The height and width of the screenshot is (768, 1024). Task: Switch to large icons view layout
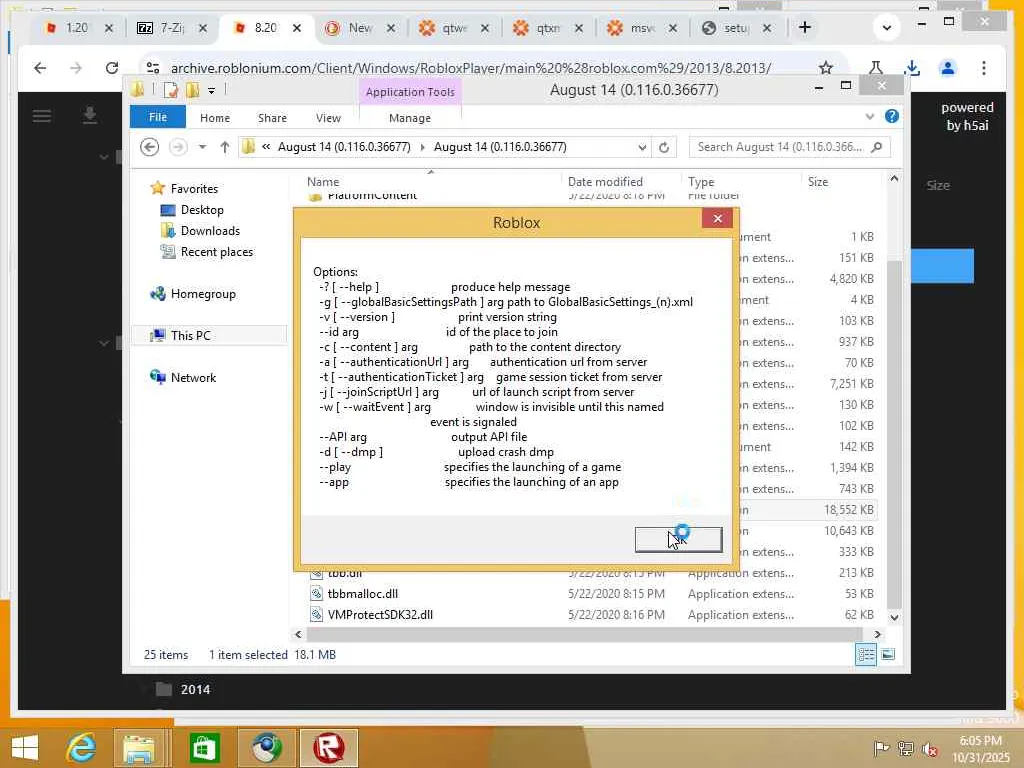pyautogui.click(x=888, y=654)
